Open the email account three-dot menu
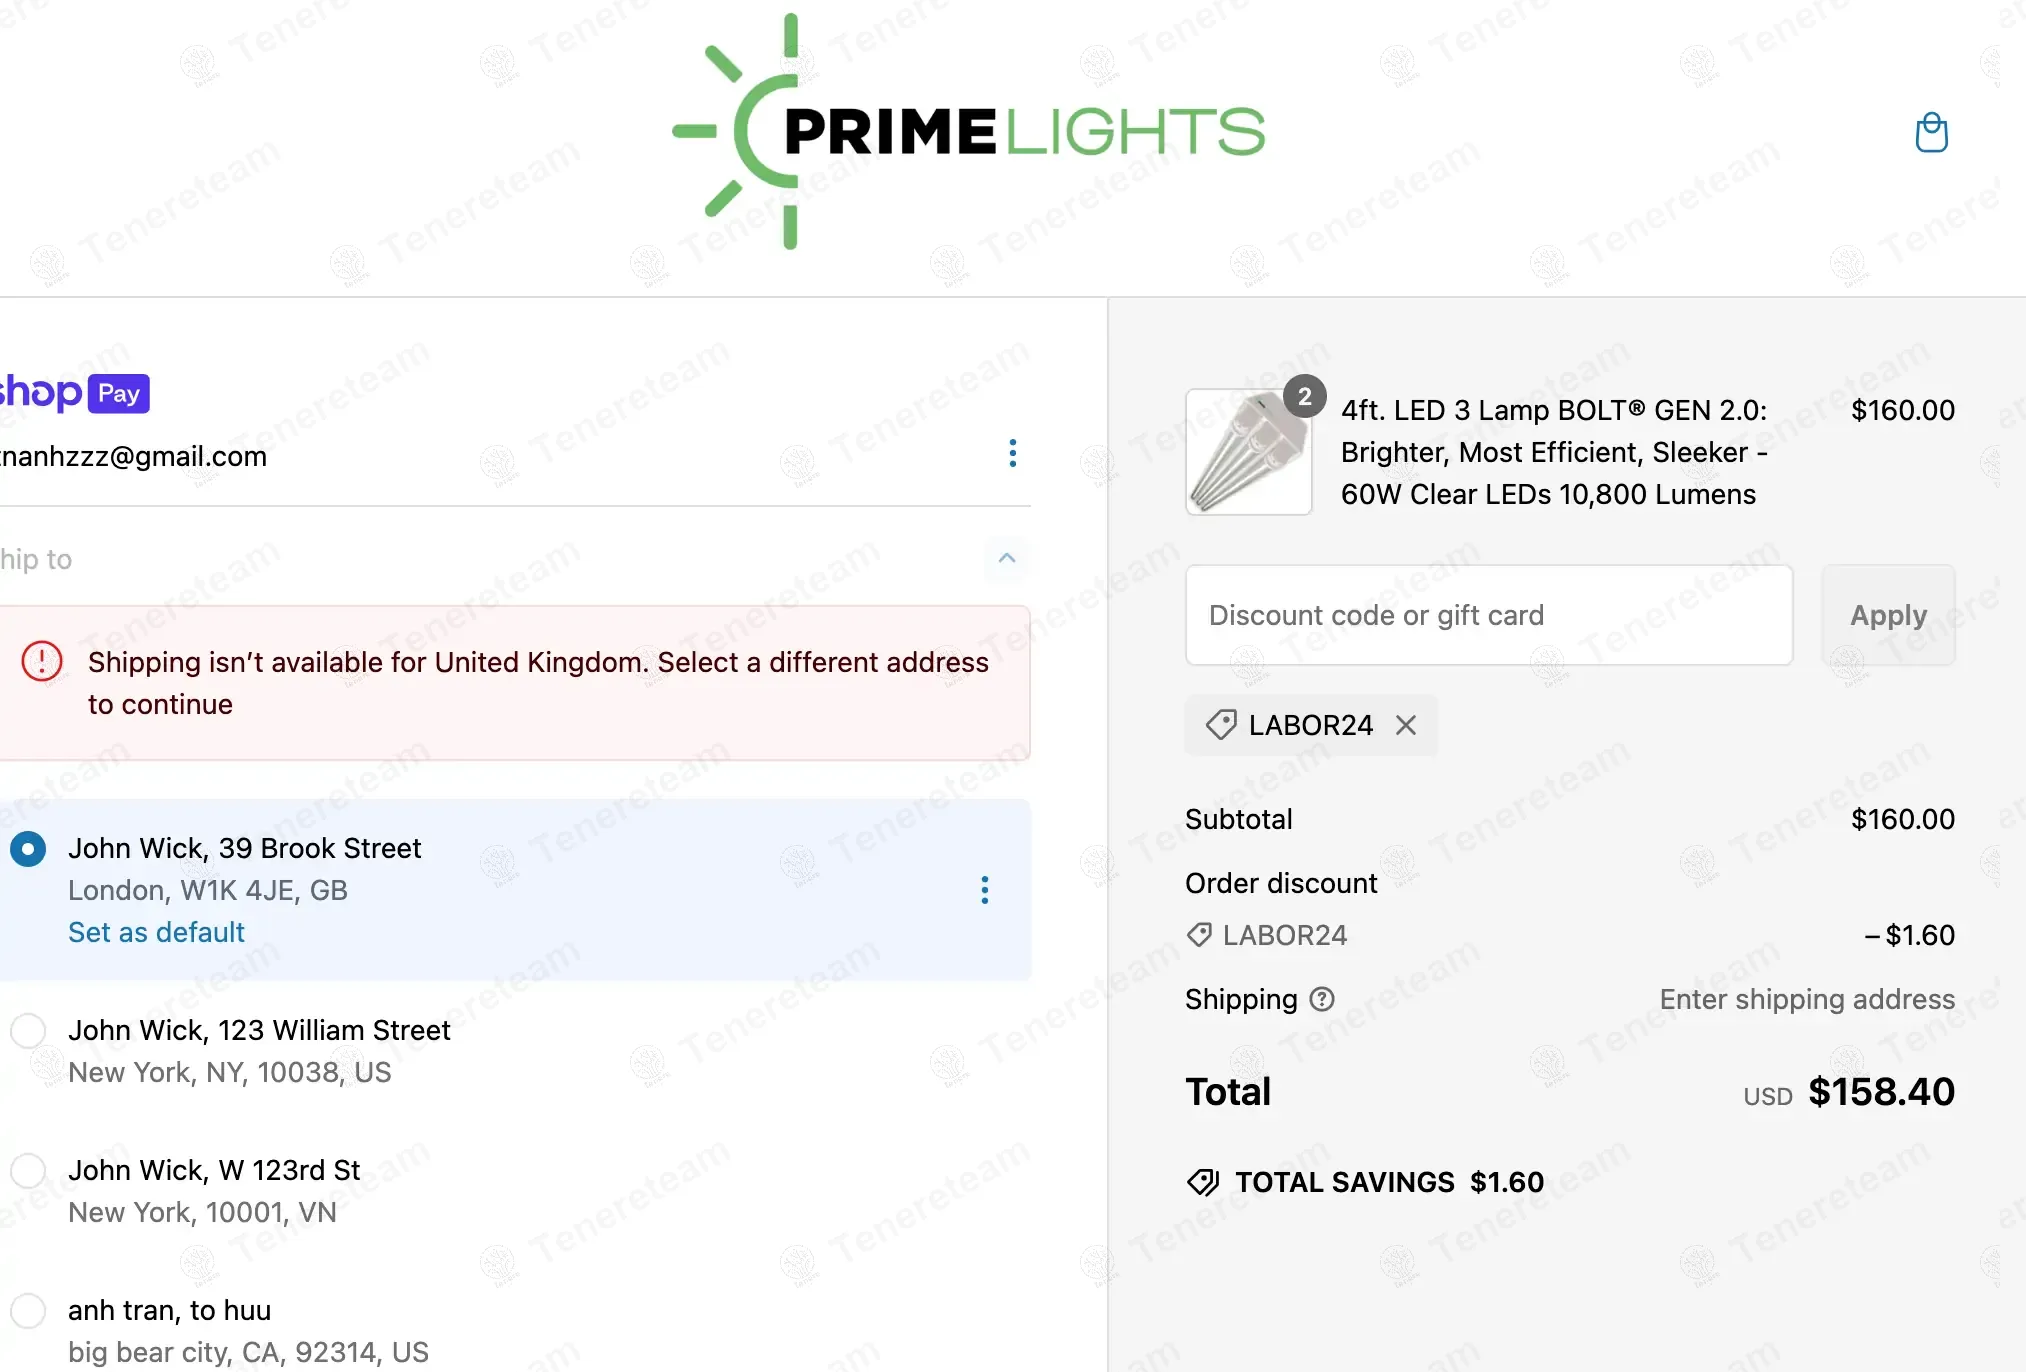This screenshot has height=1372, width=2026. tap(1012, 453)
